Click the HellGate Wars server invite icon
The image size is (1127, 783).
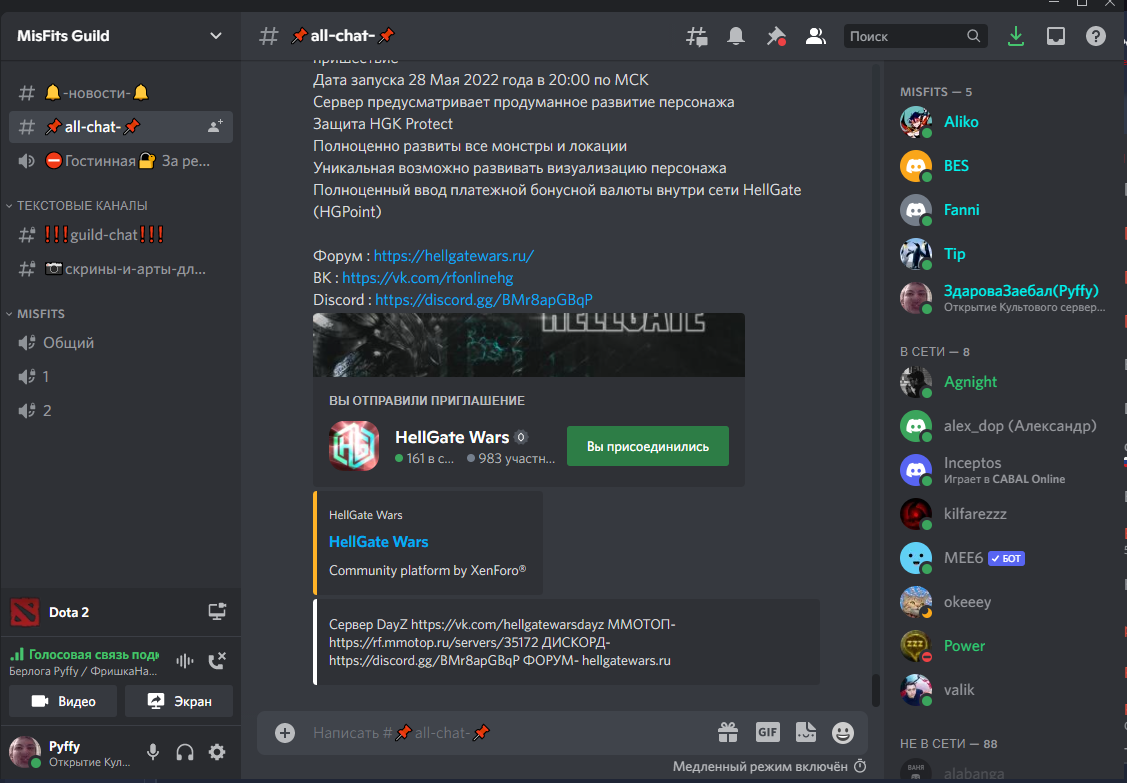354,446
